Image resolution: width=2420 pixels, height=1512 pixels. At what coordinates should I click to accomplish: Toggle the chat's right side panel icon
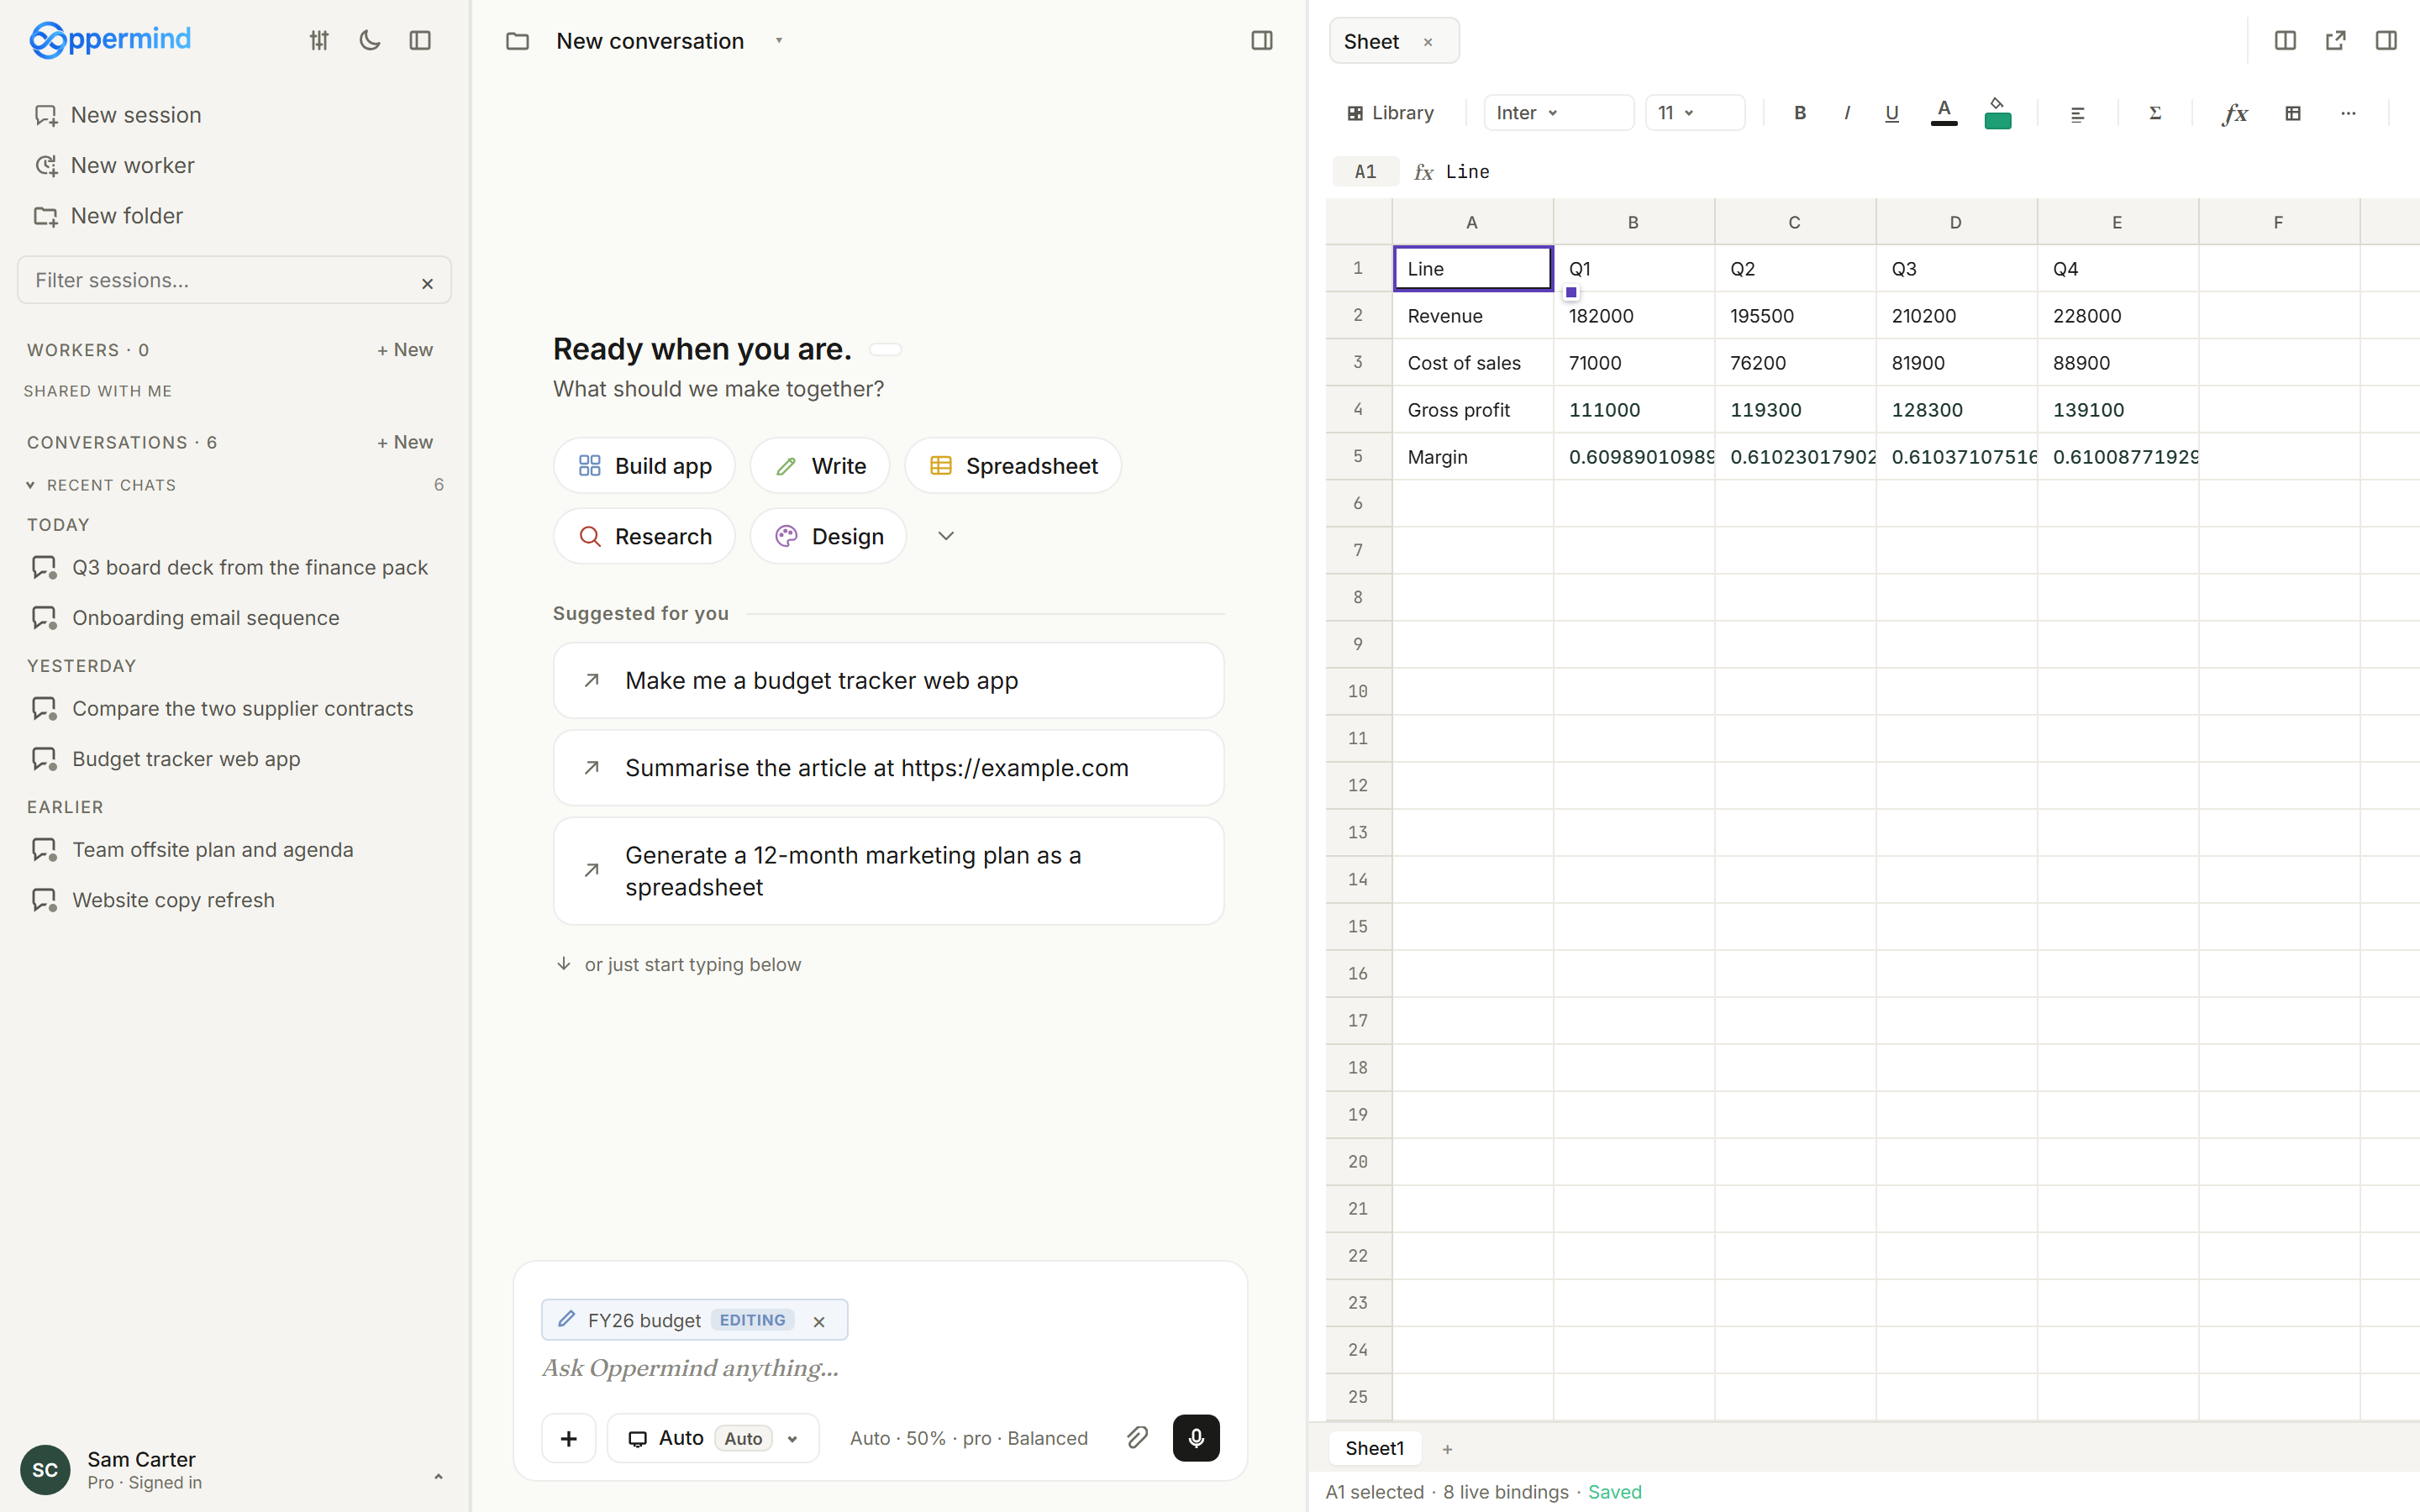[1261, 40]
